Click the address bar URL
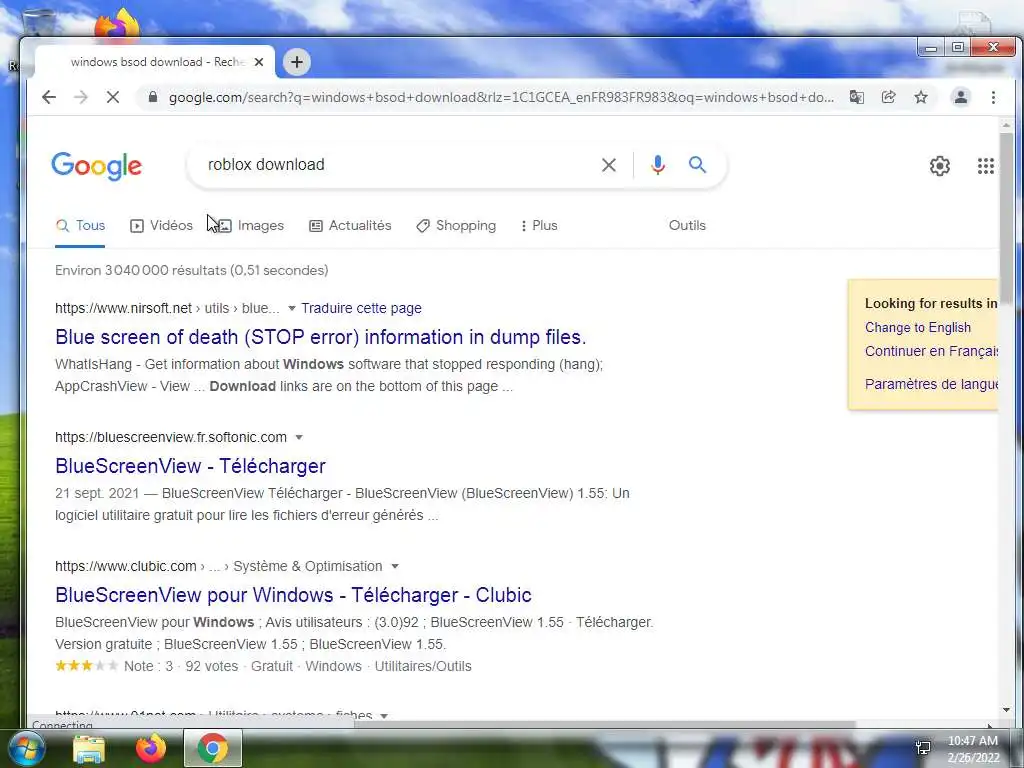This screenshot has height=768, width=1024. tap(501, 97)
